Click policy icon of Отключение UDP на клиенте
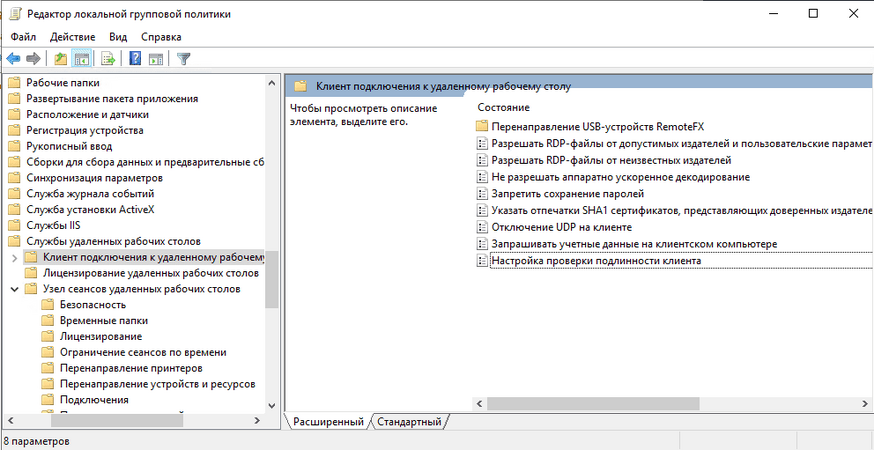Screen dimensions: 874x450 pos(482,227)
